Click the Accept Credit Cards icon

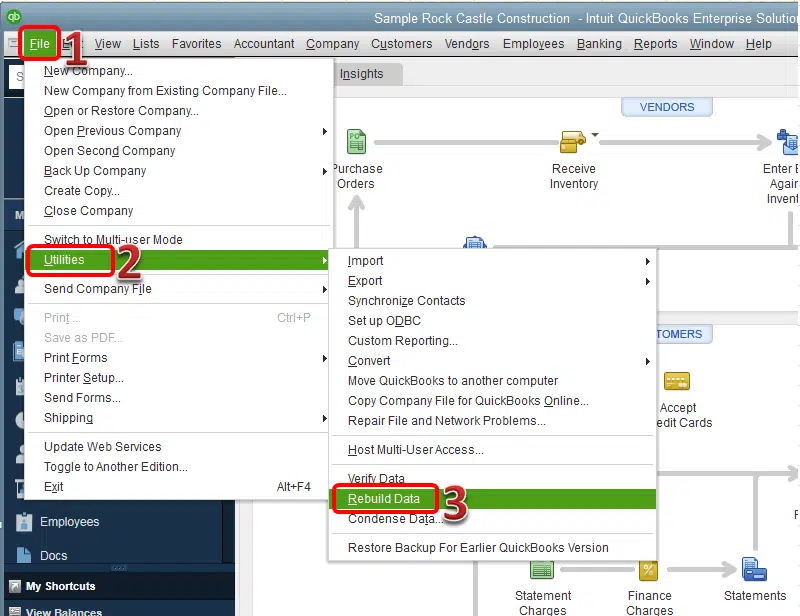coord(677,381)
